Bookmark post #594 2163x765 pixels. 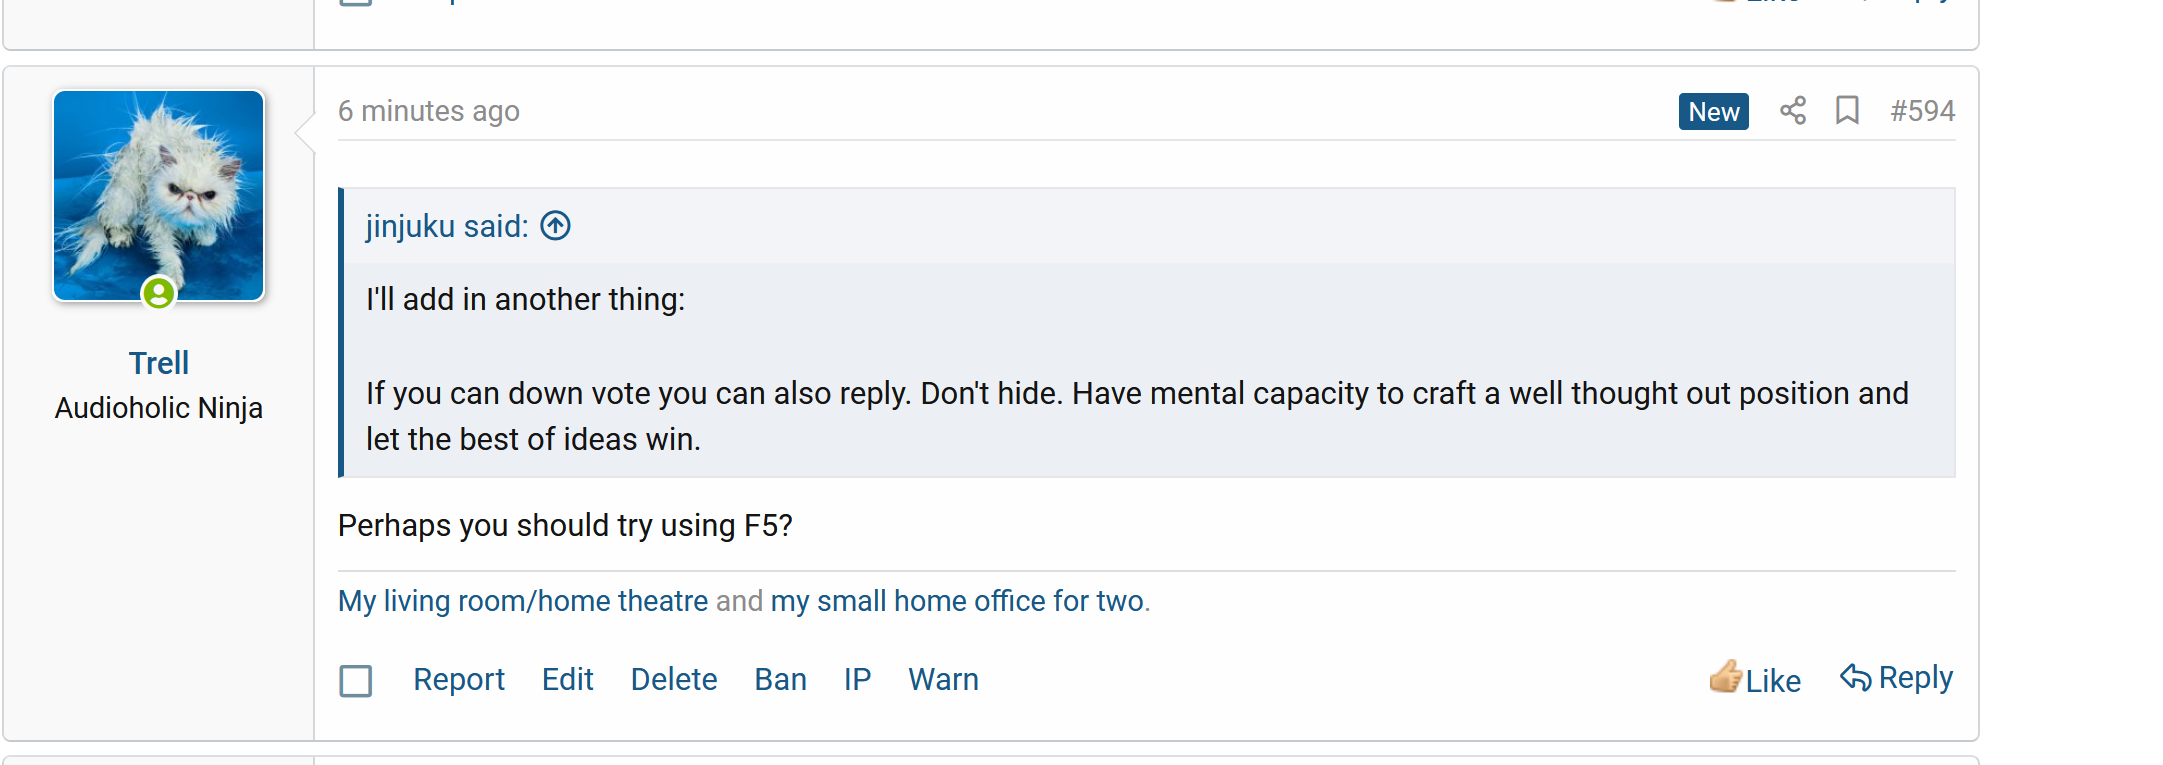pos(1847,110)
